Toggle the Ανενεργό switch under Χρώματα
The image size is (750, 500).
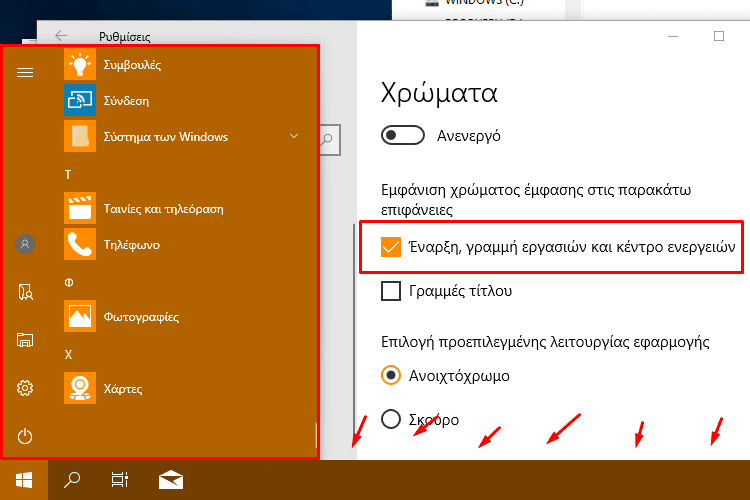403,135
